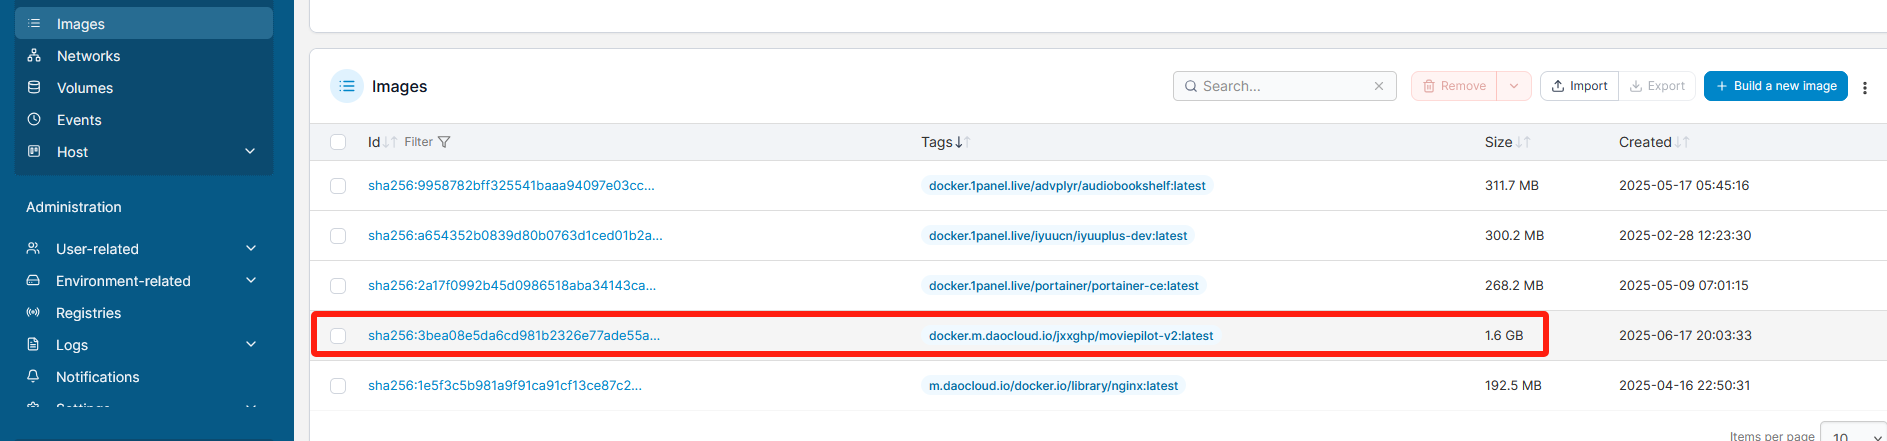Select the portainer-ce image checkbox
The image size is (1887, 441).
(x=338, y=286)
